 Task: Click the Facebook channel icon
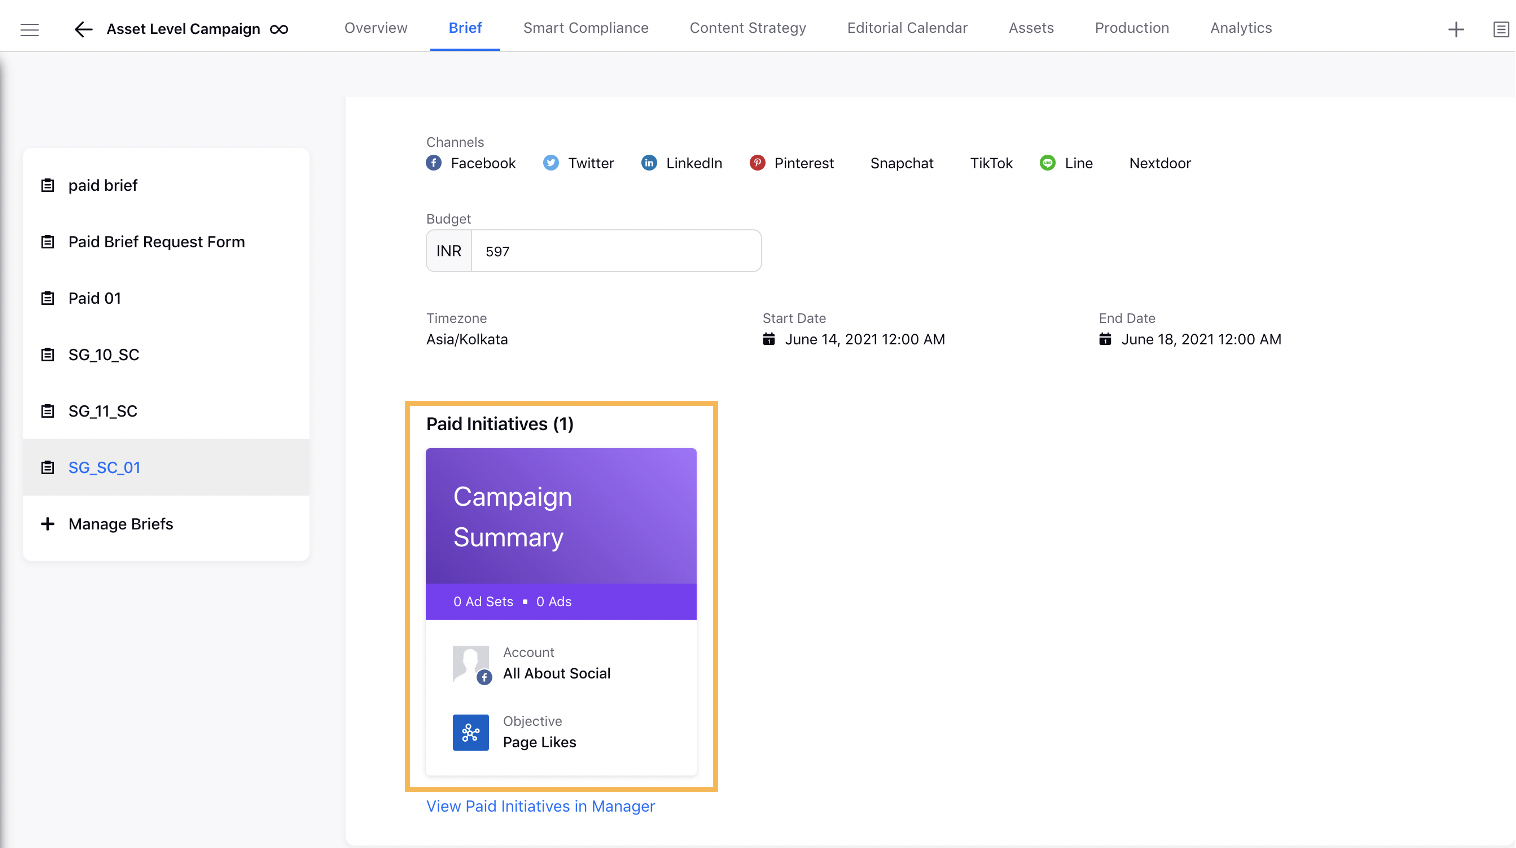tap(434, 163)
